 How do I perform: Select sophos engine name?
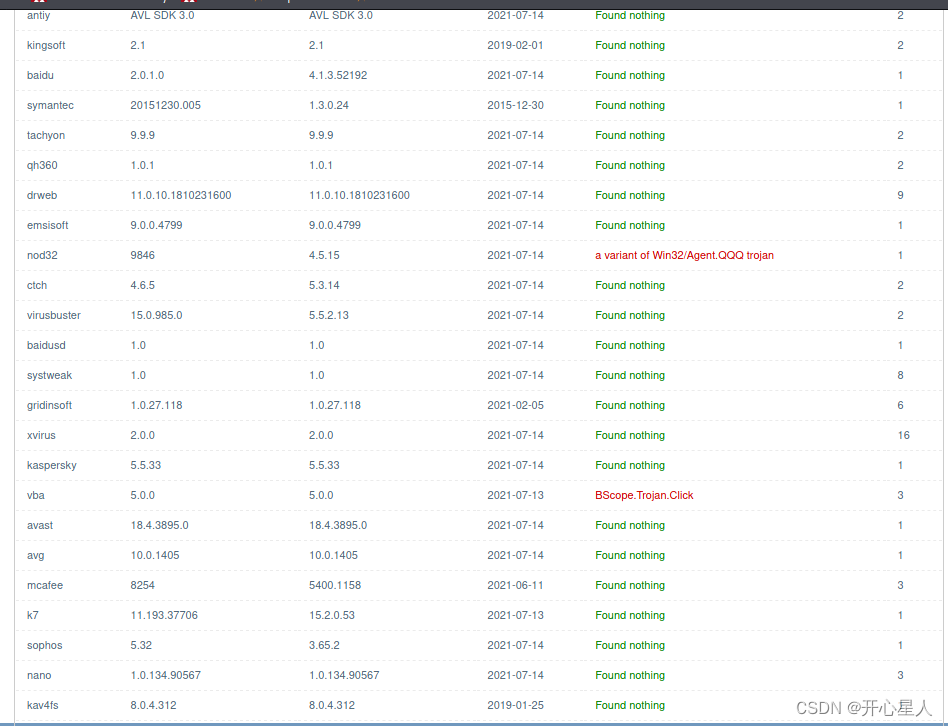click(x=45, y=646)
